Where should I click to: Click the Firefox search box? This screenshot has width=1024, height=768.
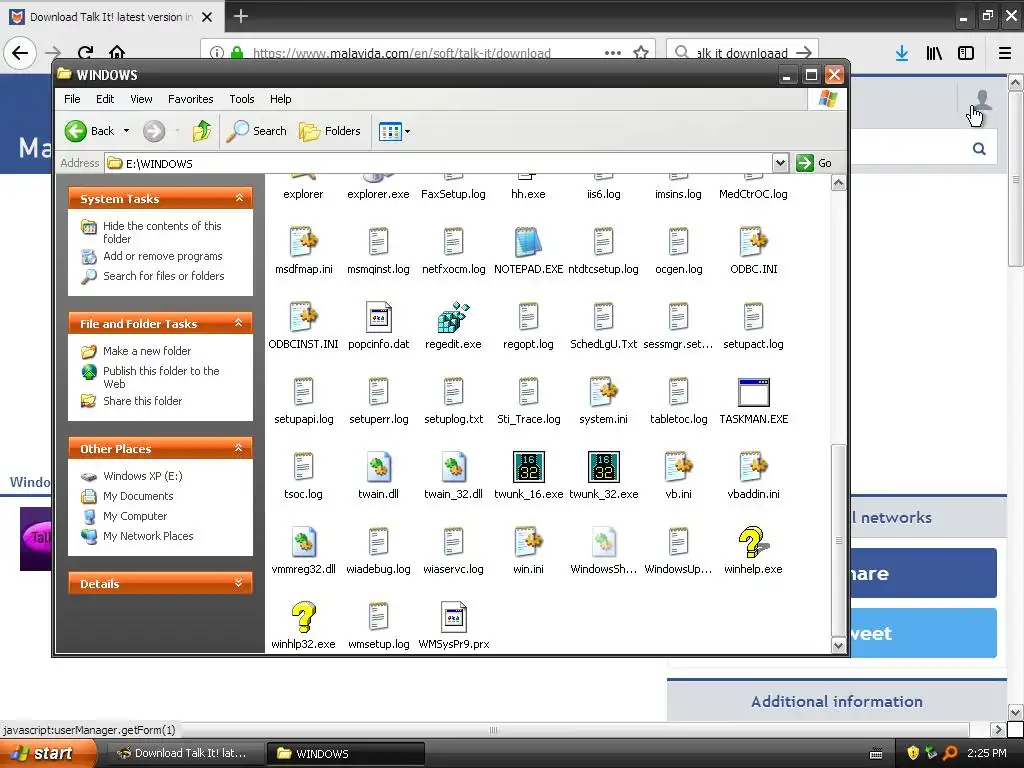pyautogui.click(x=741, y=52)
